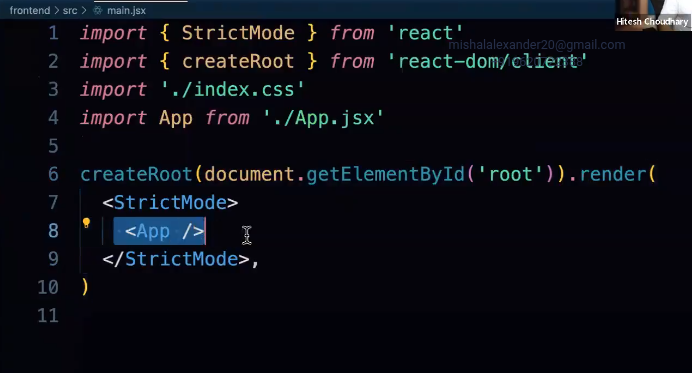This screenshot has height=373, width=692.
Task: Click line number 4 in the gutter
Action: tap(53, 118)
